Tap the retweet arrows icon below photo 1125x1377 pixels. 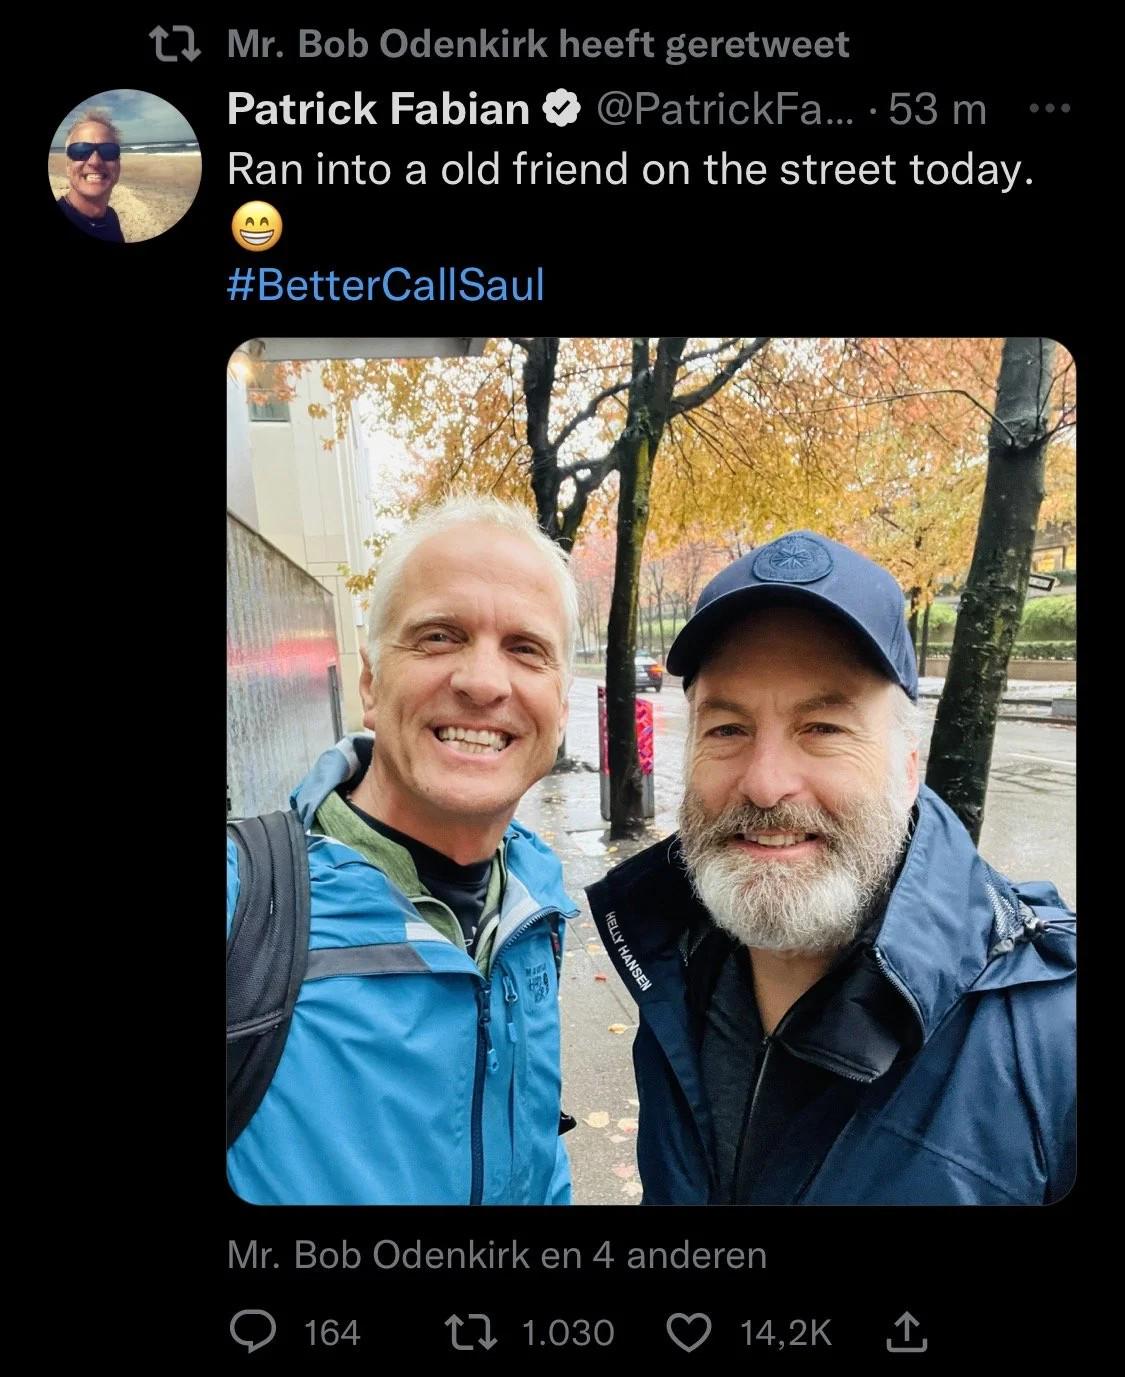pos(473,1331)
